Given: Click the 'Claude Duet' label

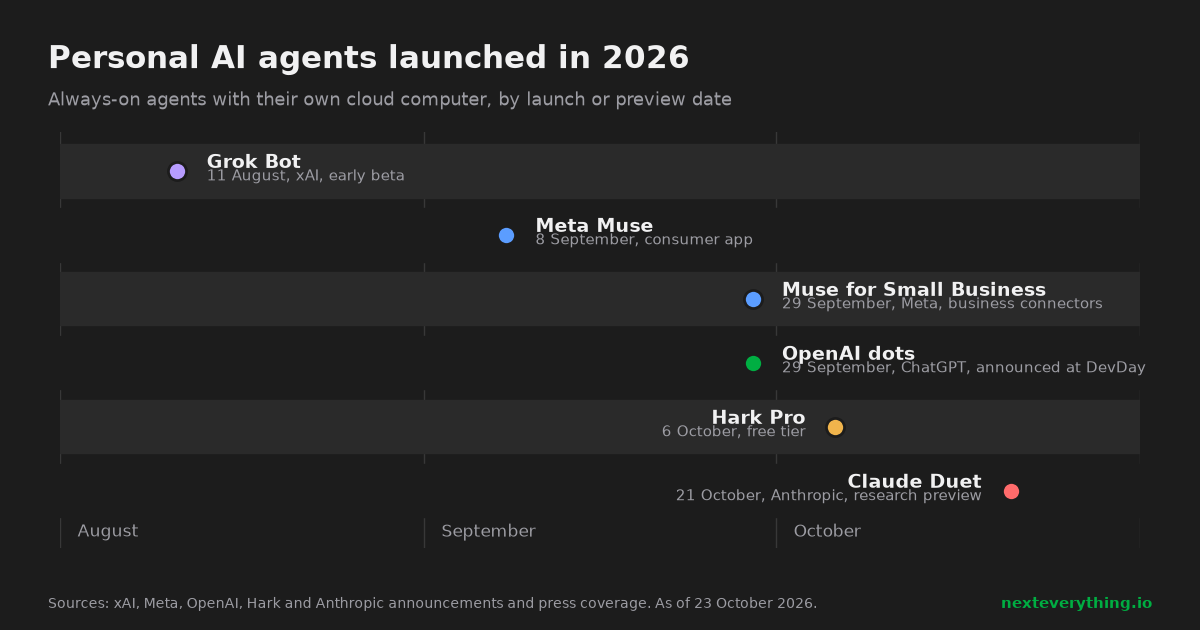Looking at the screenshot, I should pos(914,482).
